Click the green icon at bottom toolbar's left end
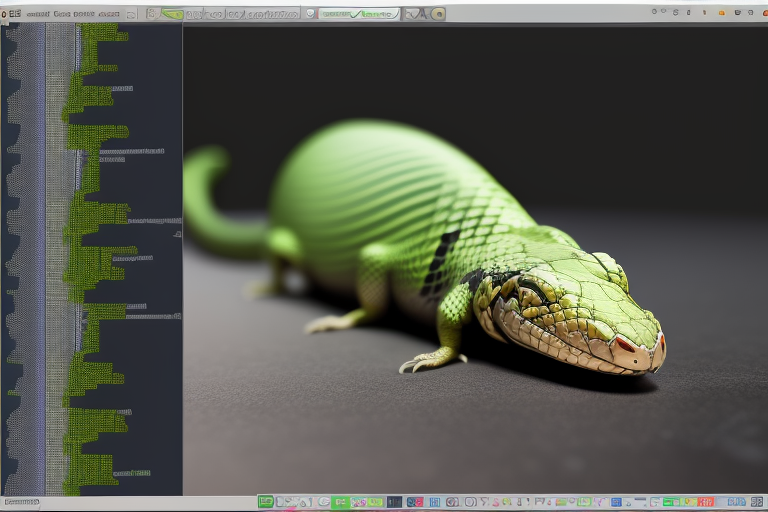 266,502
